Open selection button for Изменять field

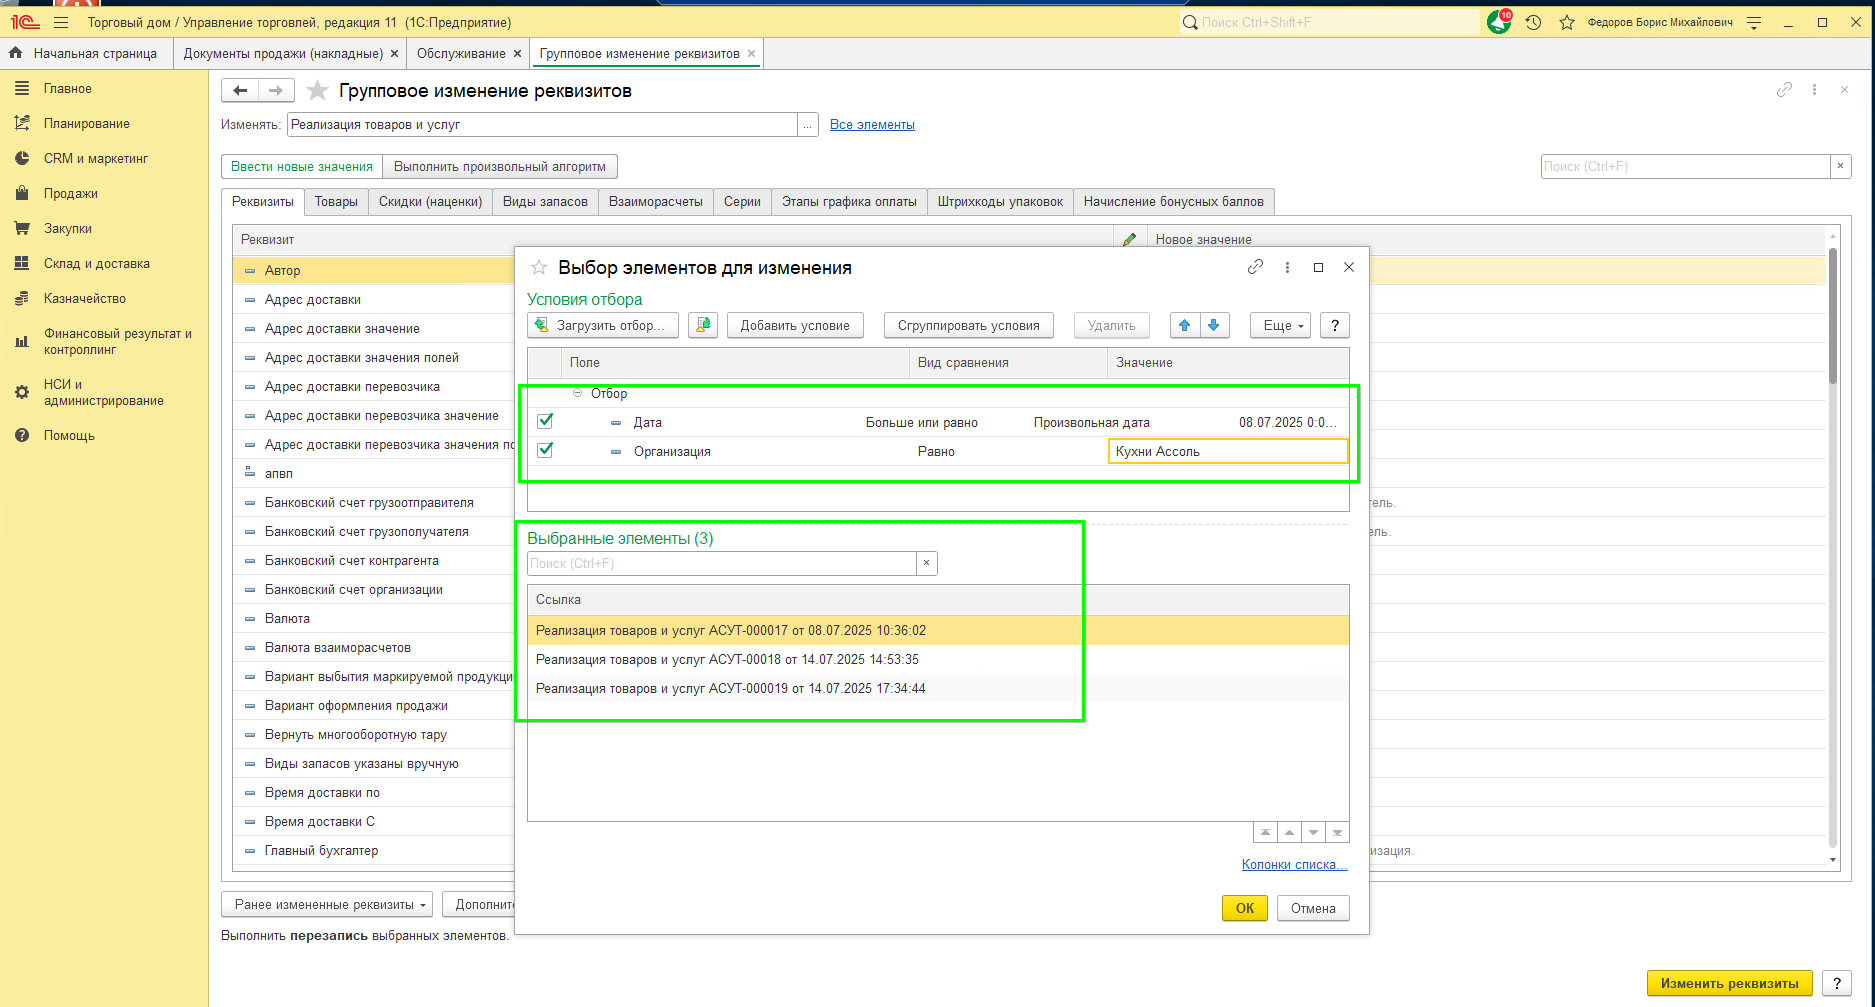[808, 125]
